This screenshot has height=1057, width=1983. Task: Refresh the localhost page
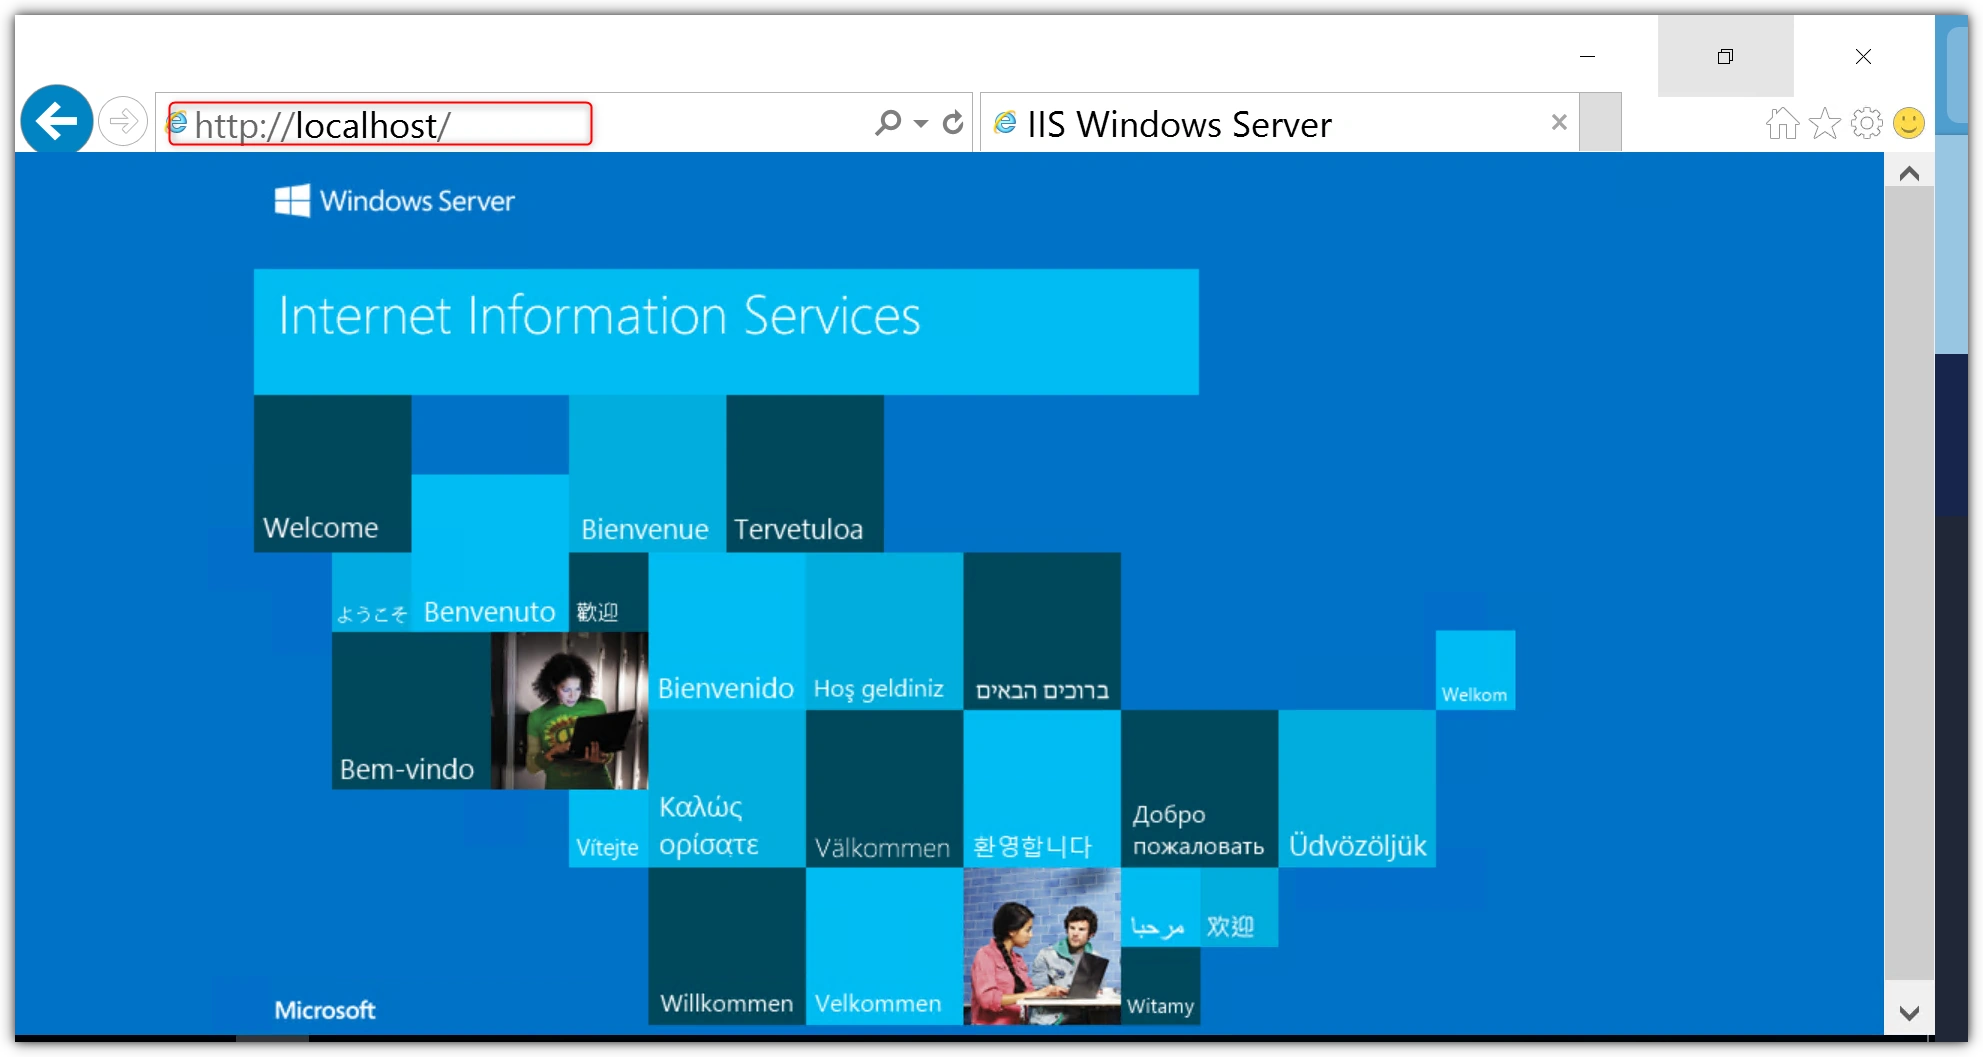953,122
